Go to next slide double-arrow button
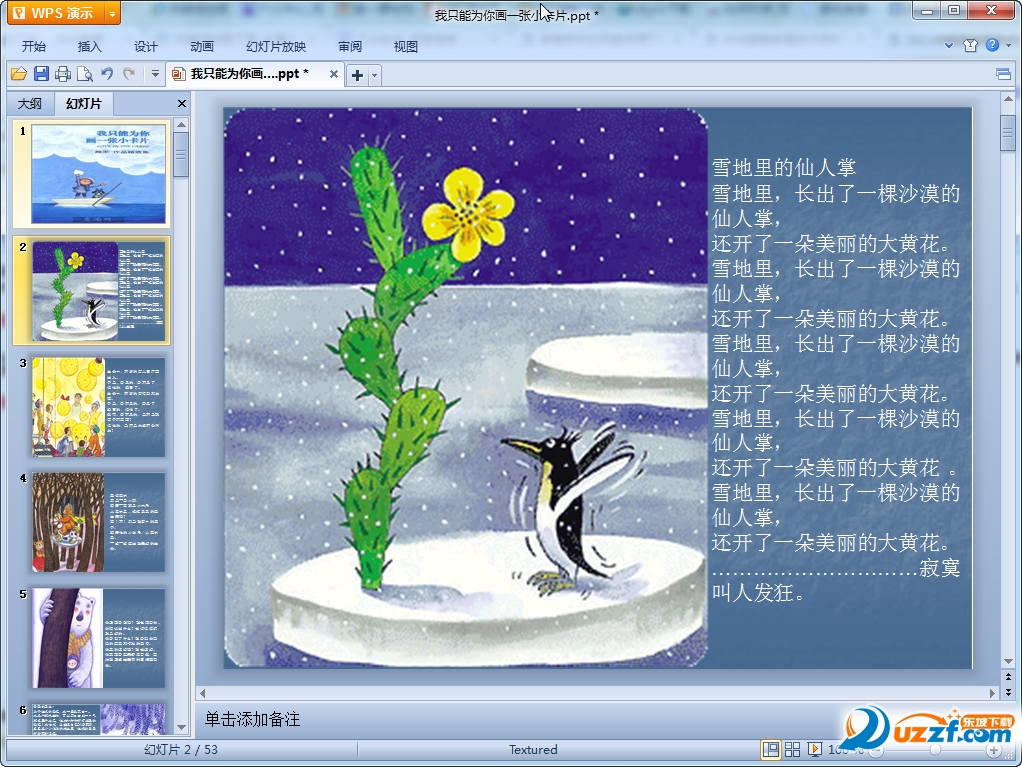The width and height of the screenshot is (1022, 767). [x=1008, y=692]
